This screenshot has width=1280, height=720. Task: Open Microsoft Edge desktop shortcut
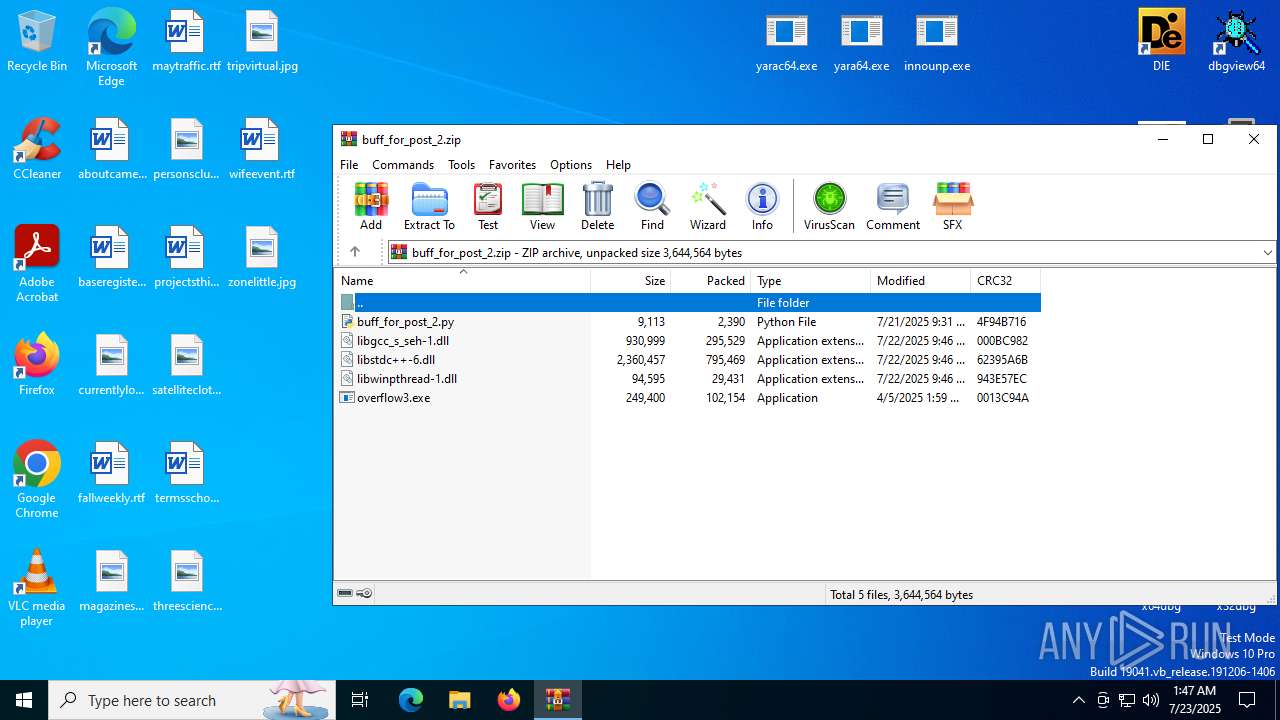[x=111, y=48]
